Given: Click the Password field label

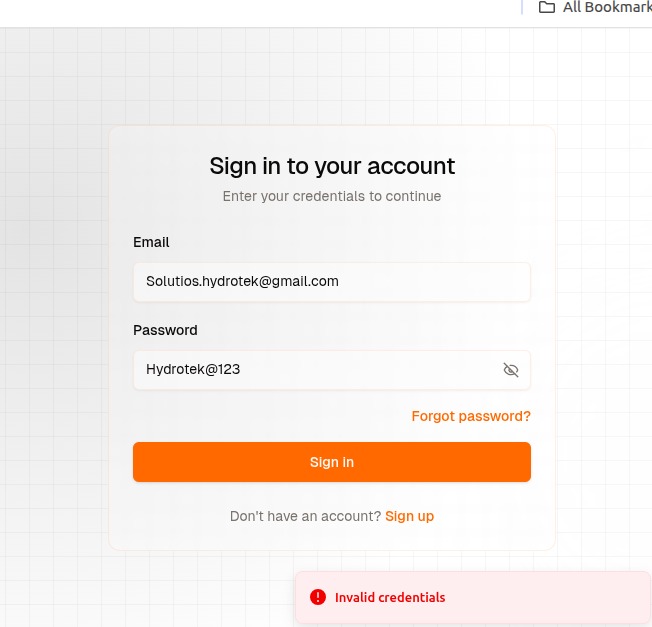Looking at the screenshot, I should coord(165,330).
